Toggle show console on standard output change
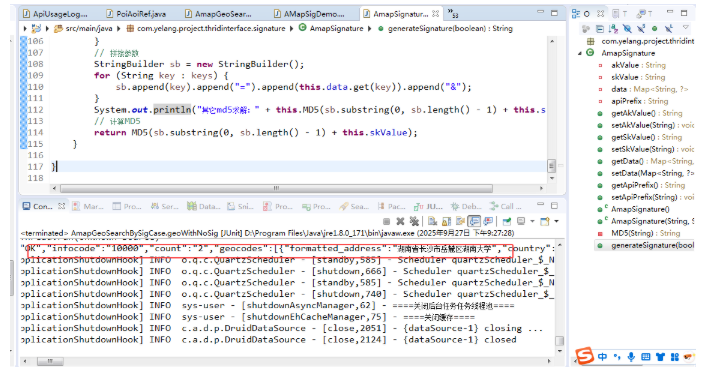705x371 pixels. pos(474,221)
